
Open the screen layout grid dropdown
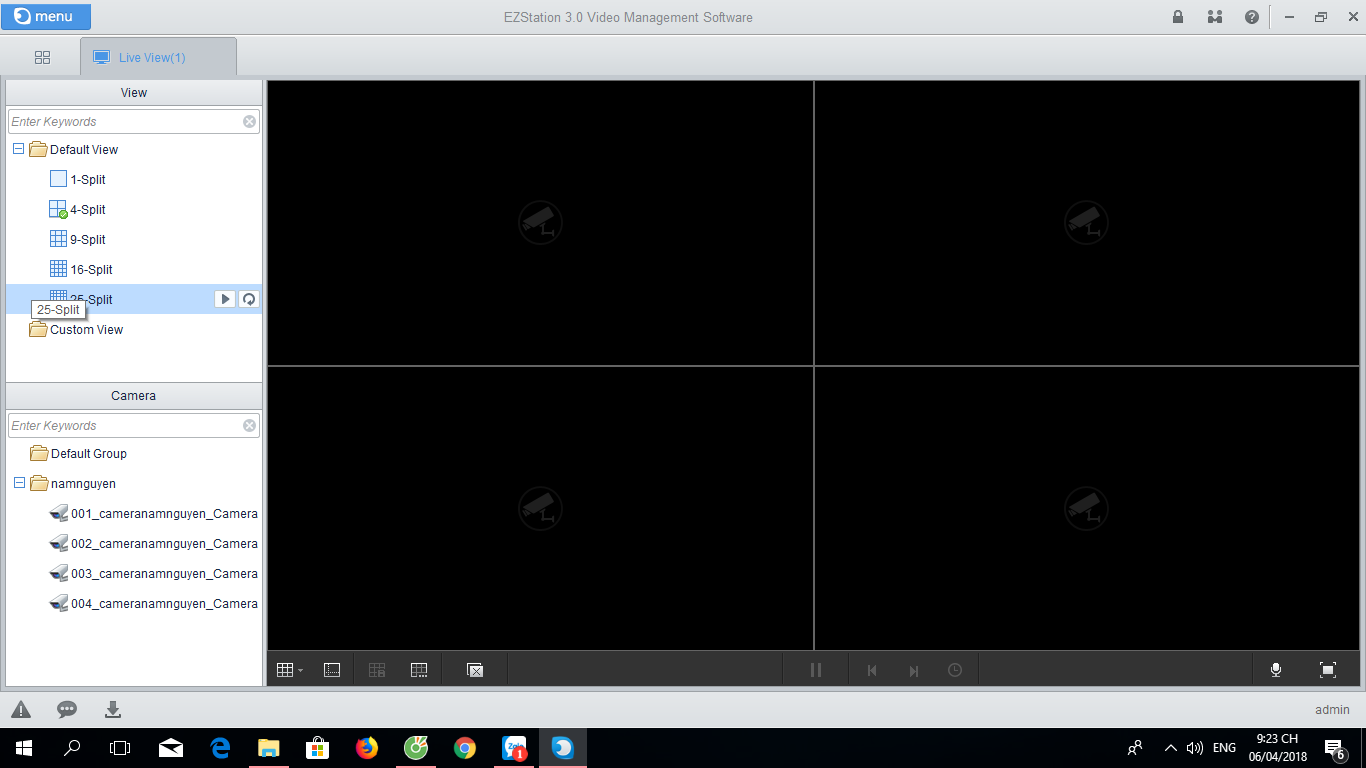(289, 670)
